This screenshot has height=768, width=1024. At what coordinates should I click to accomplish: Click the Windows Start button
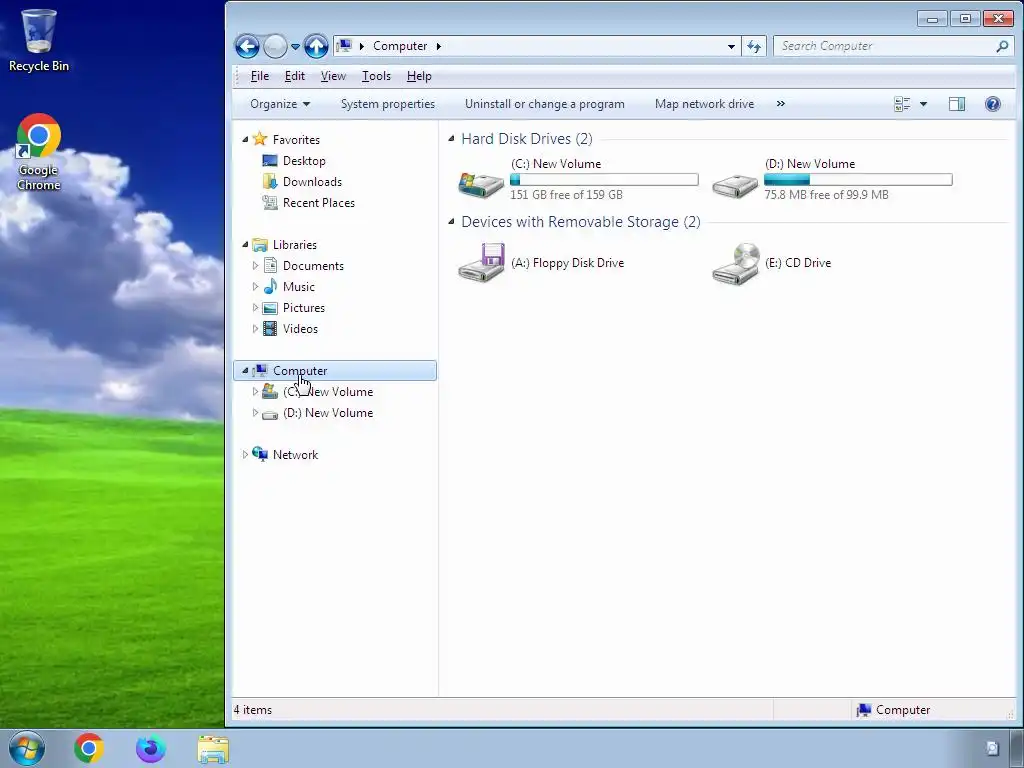(27, 748)
